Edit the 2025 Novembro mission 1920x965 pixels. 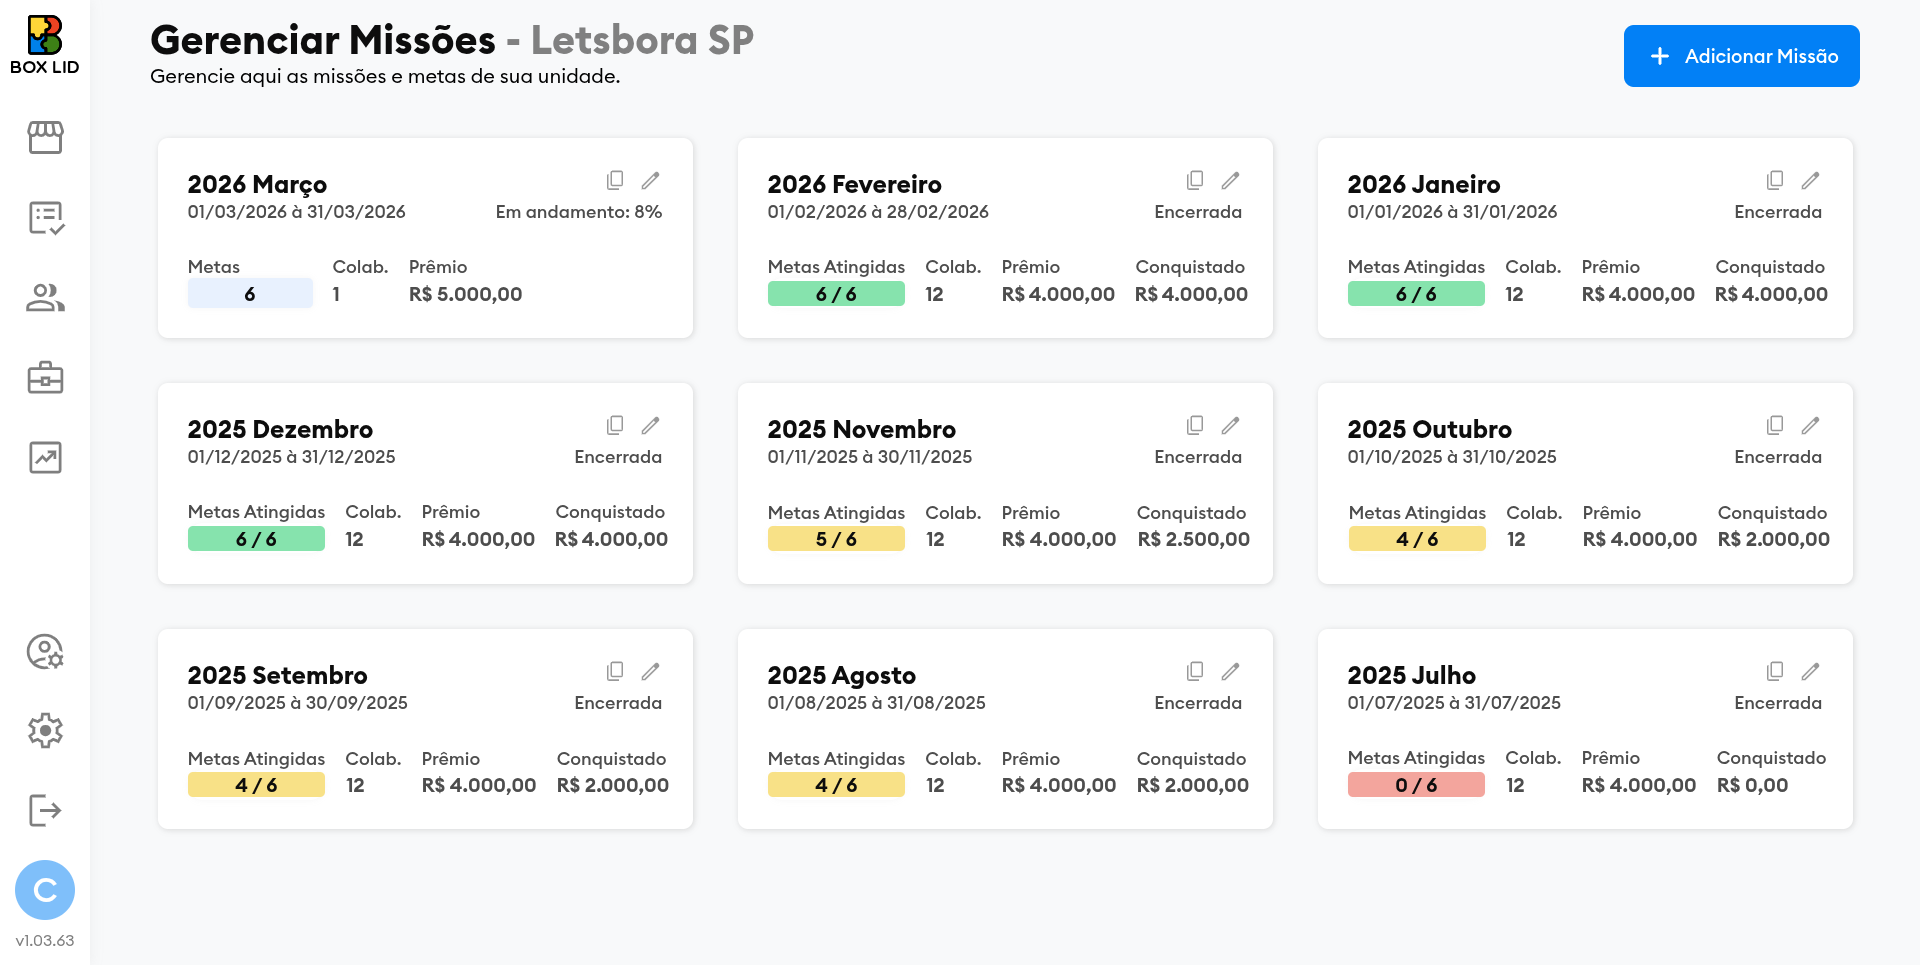[1231, 425]
